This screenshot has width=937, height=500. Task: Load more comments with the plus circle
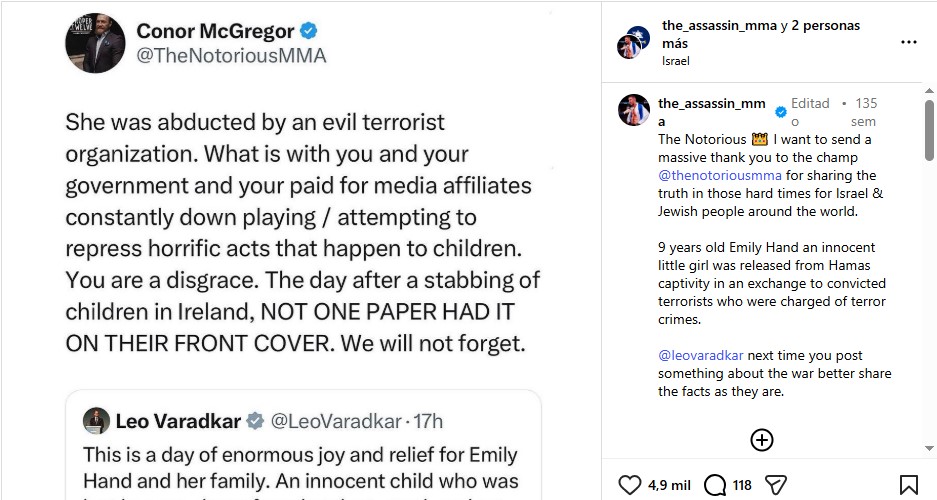[x=761, y=440]
